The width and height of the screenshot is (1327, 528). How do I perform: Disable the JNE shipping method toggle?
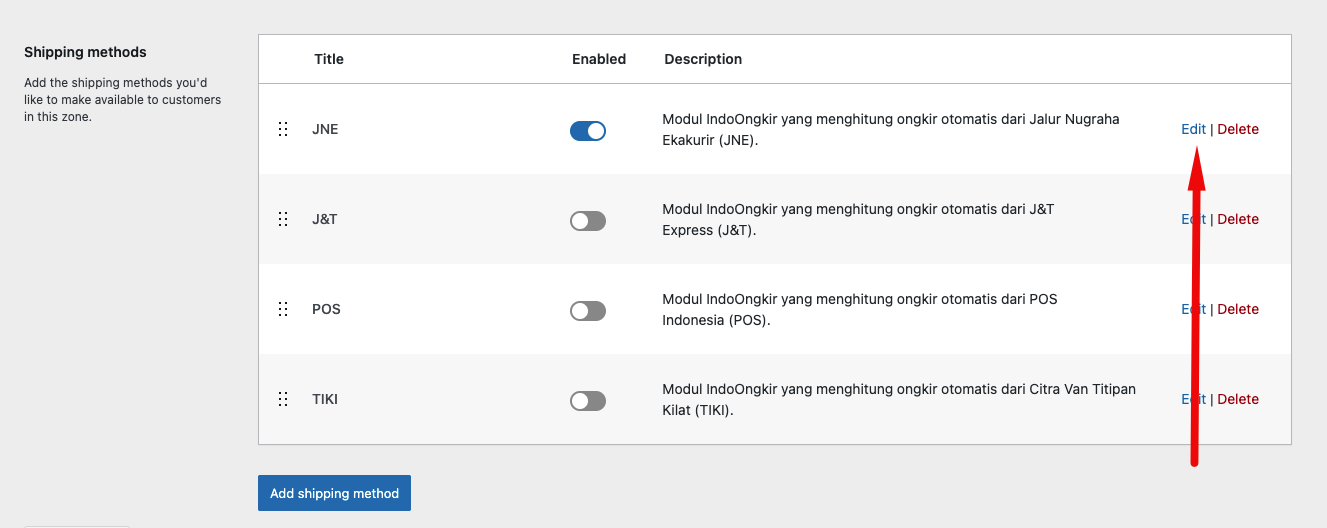click(588, 131)
